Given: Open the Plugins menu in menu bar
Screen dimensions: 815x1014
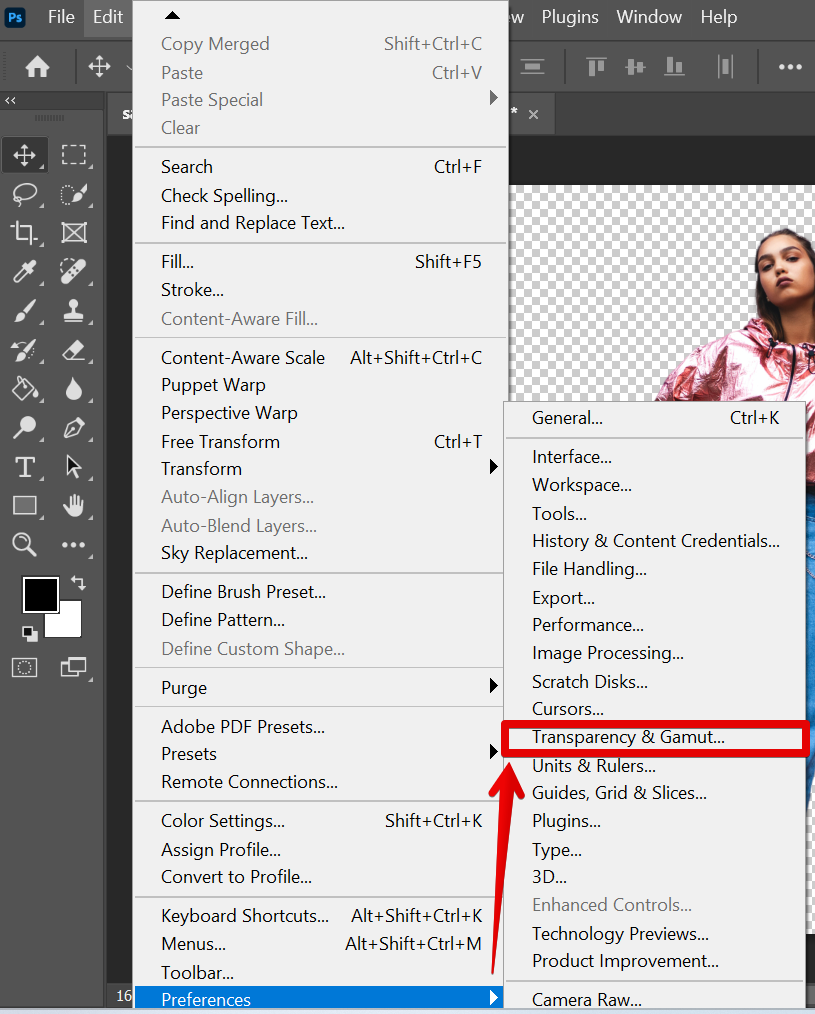Looking at the screenshot, I should tap(570, 17).
